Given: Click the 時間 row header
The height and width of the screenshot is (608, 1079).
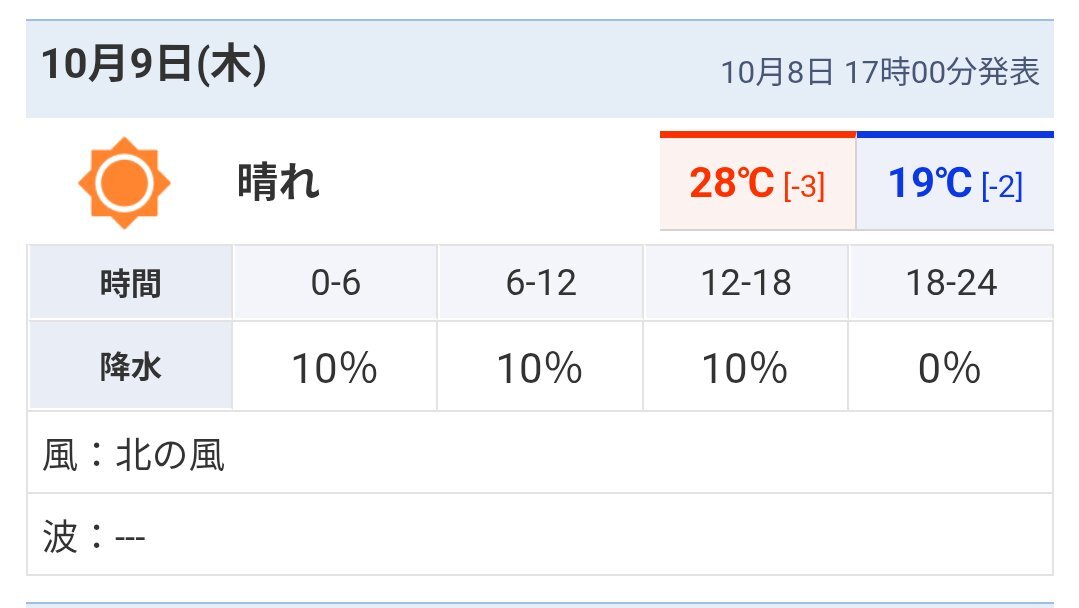Looking at the screenshot, I should pyautogui.click(x=130, y=284).
